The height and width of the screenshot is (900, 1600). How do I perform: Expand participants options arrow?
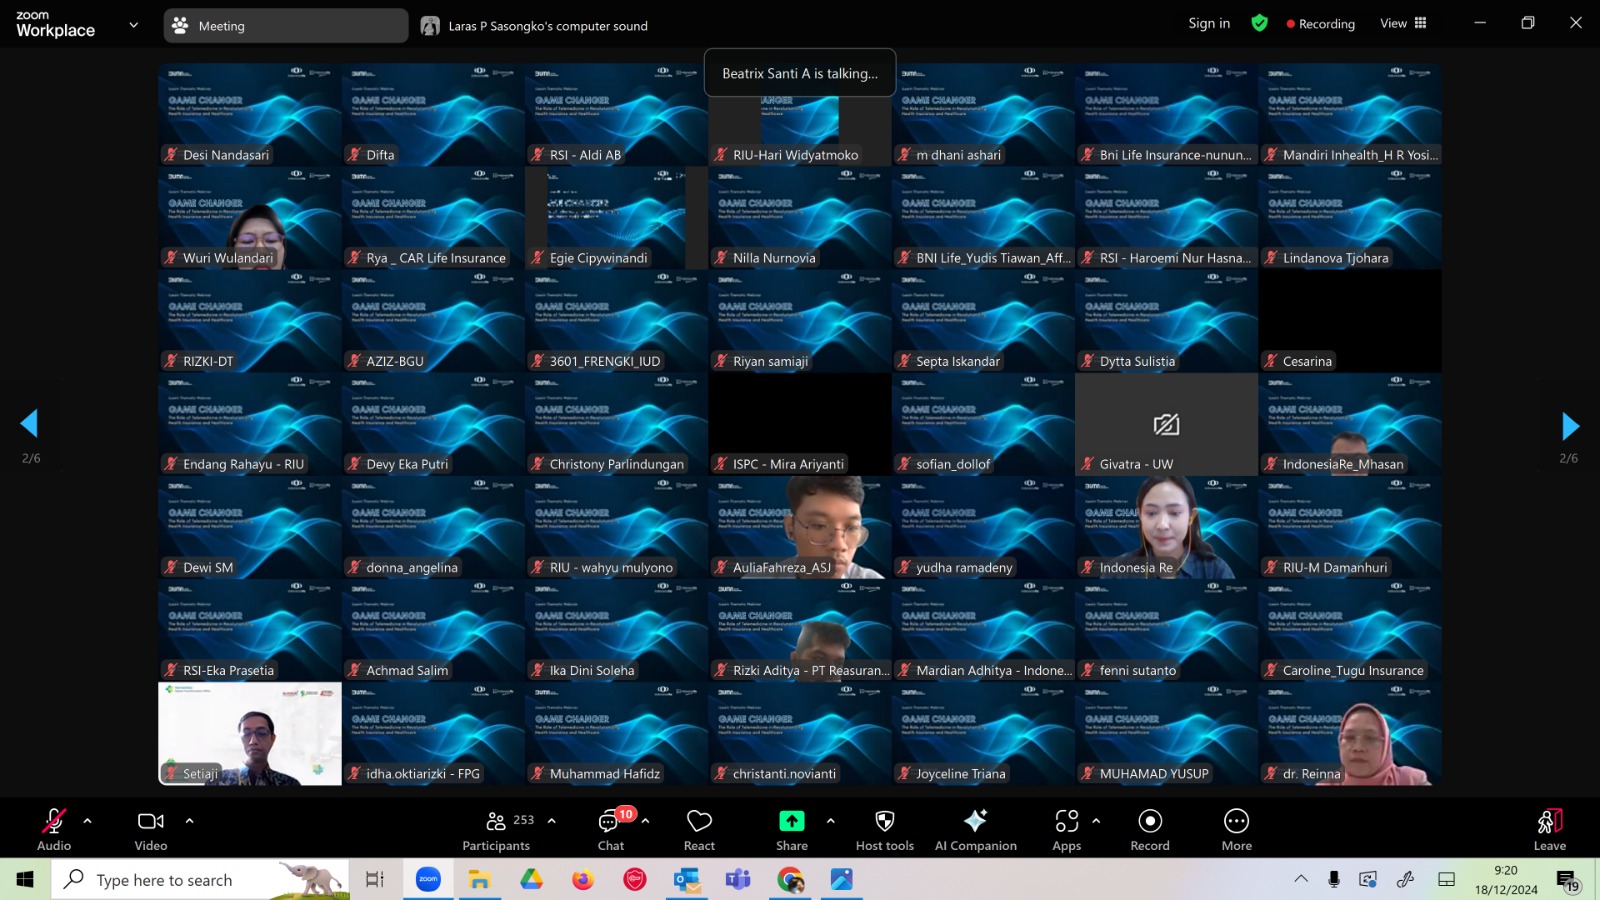(551, 821)
